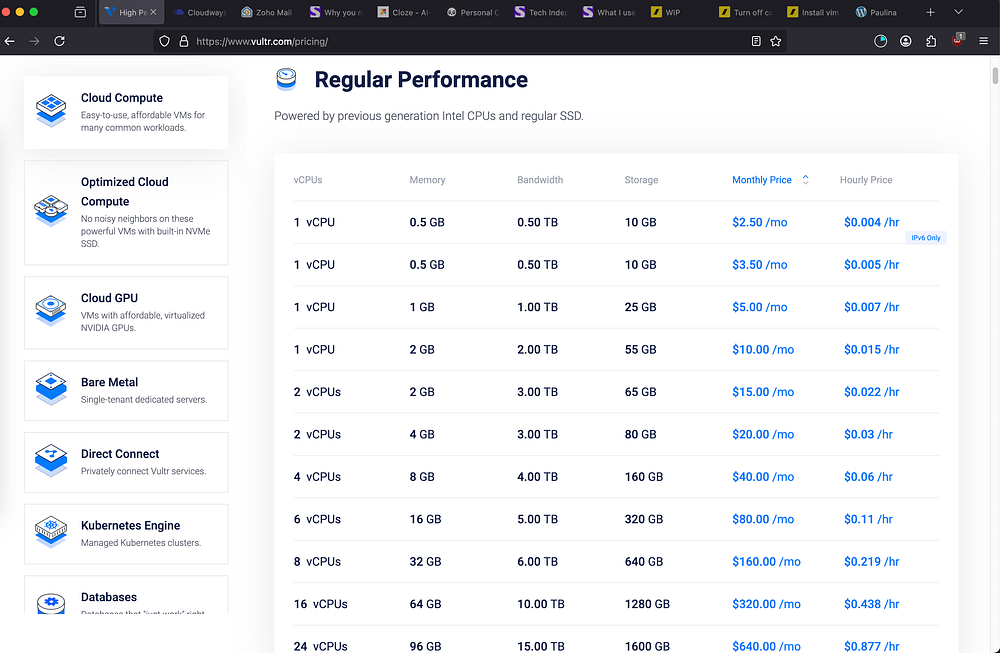Click the Direct Connect sidebar icon
1000x653 pixels.
51,460
